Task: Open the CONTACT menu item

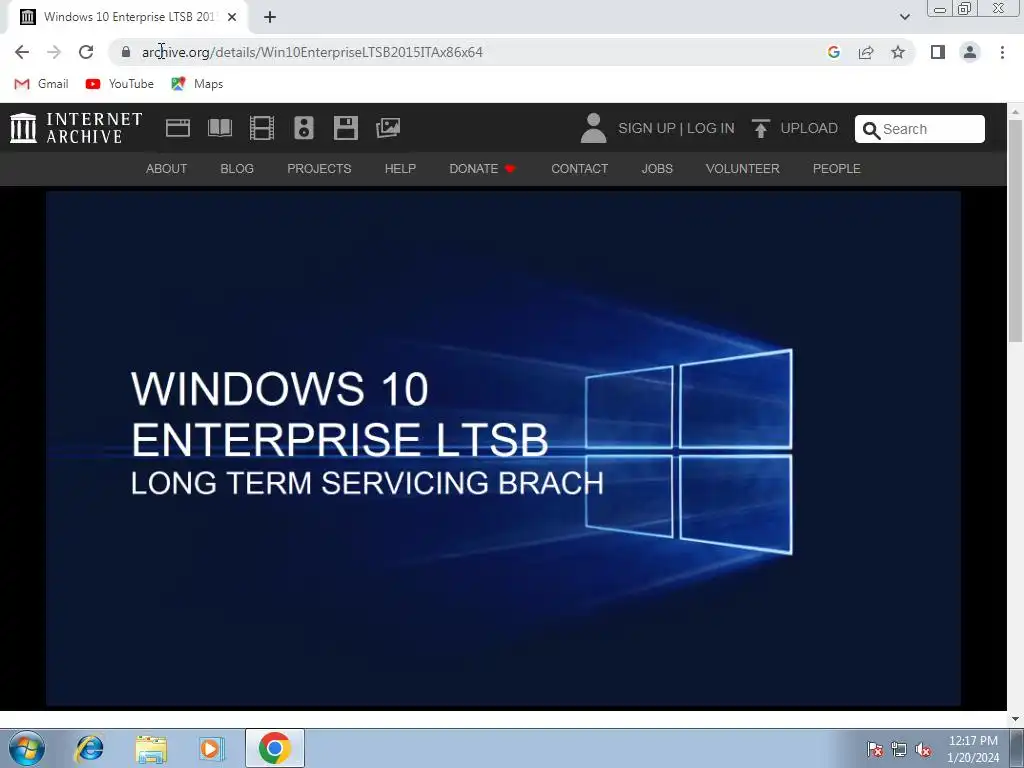Action: pyautogui.click(x=579, y=168)
